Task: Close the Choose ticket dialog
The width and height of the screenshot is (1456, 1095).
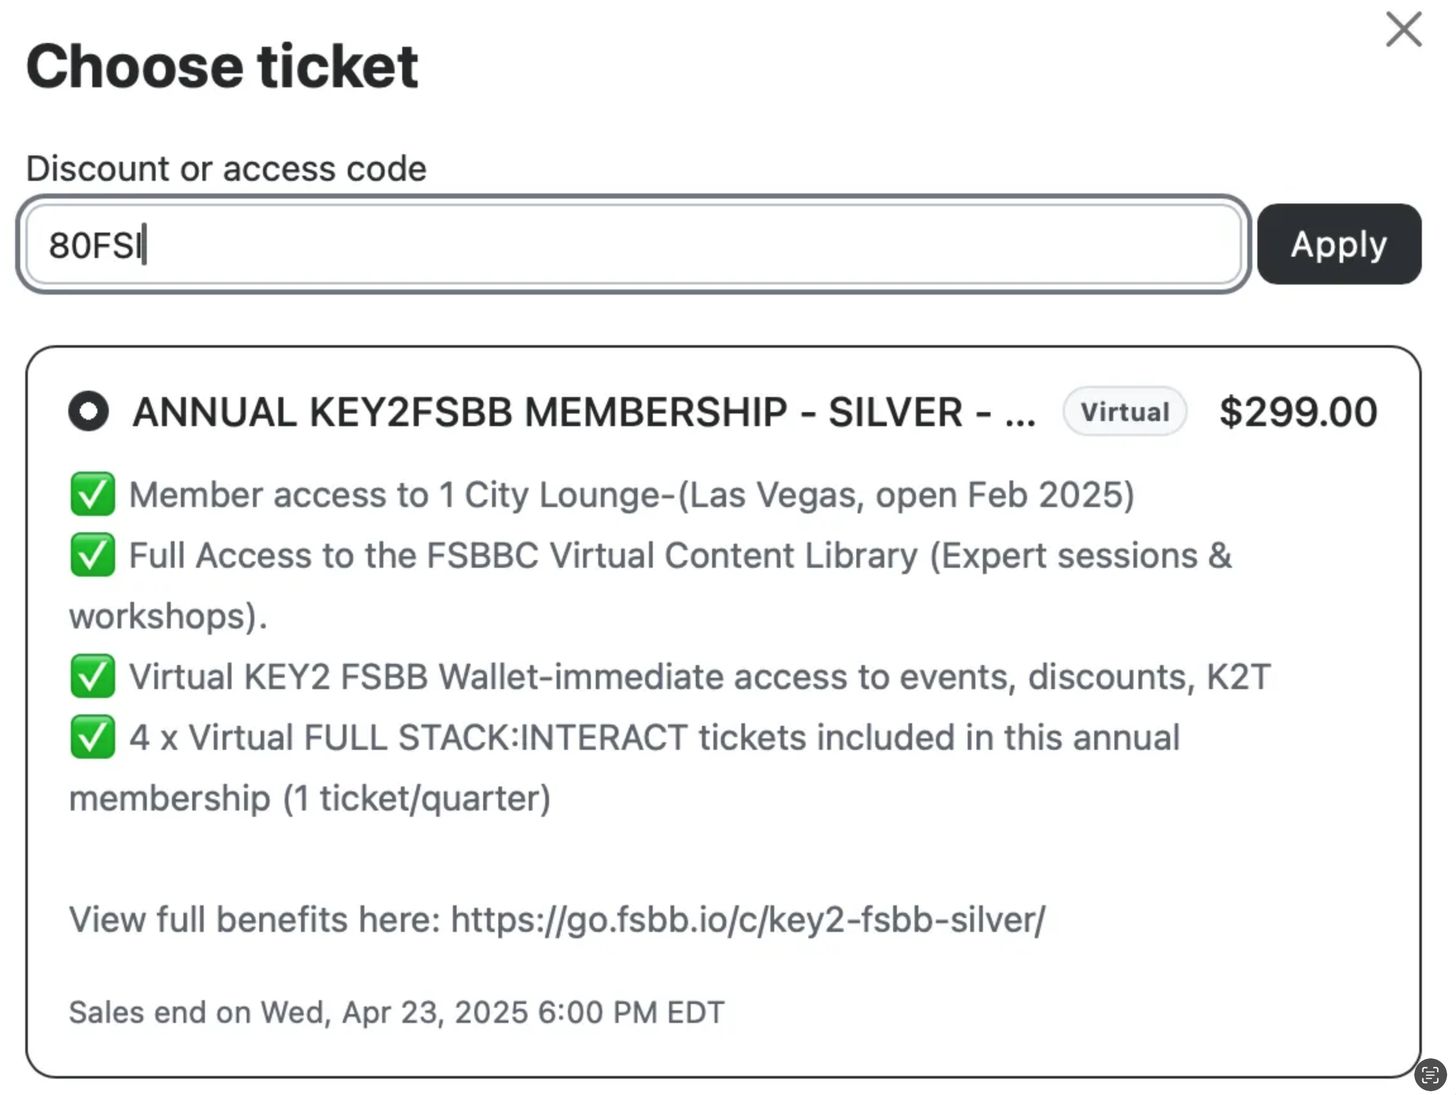Action: coord(1404,29)
